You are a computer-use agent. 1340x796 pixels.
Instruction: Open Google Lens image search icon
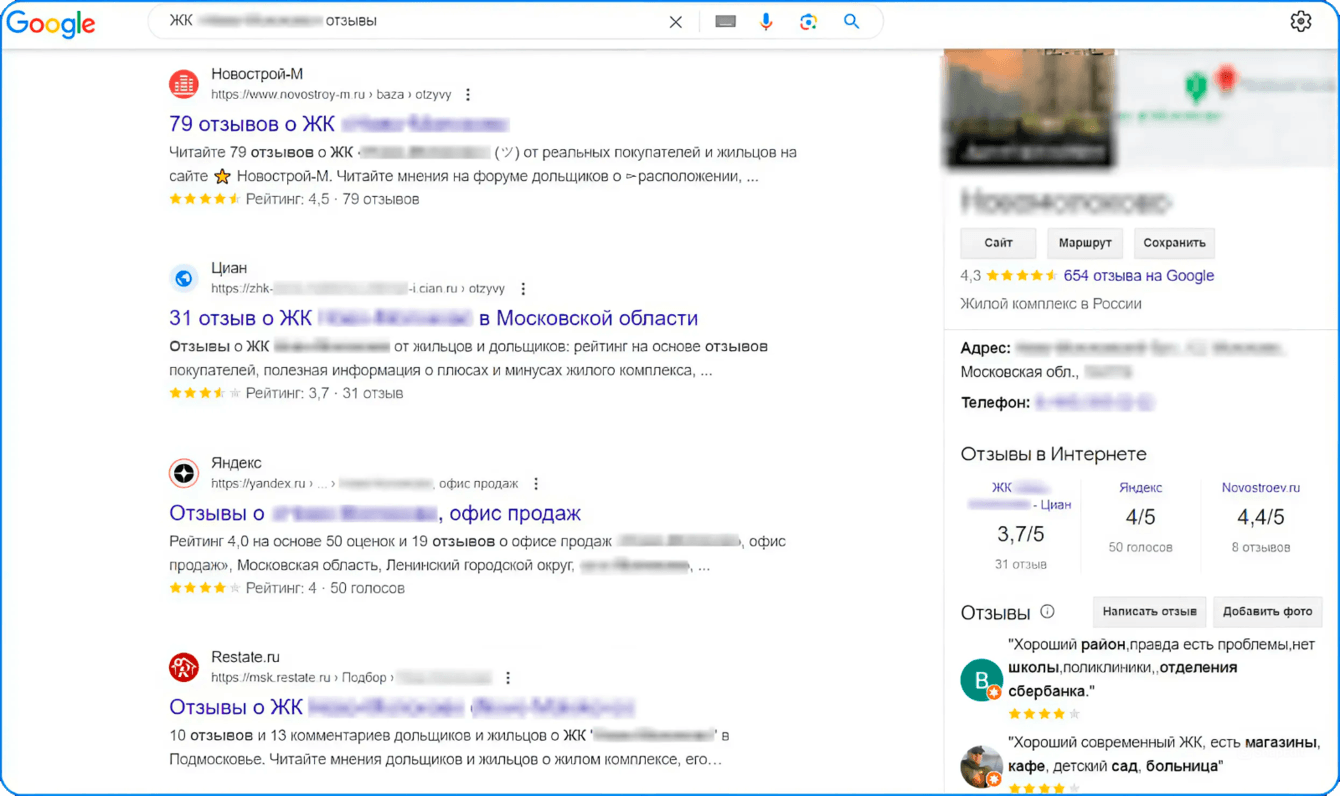pyautogui.click(x=808, y=22)
